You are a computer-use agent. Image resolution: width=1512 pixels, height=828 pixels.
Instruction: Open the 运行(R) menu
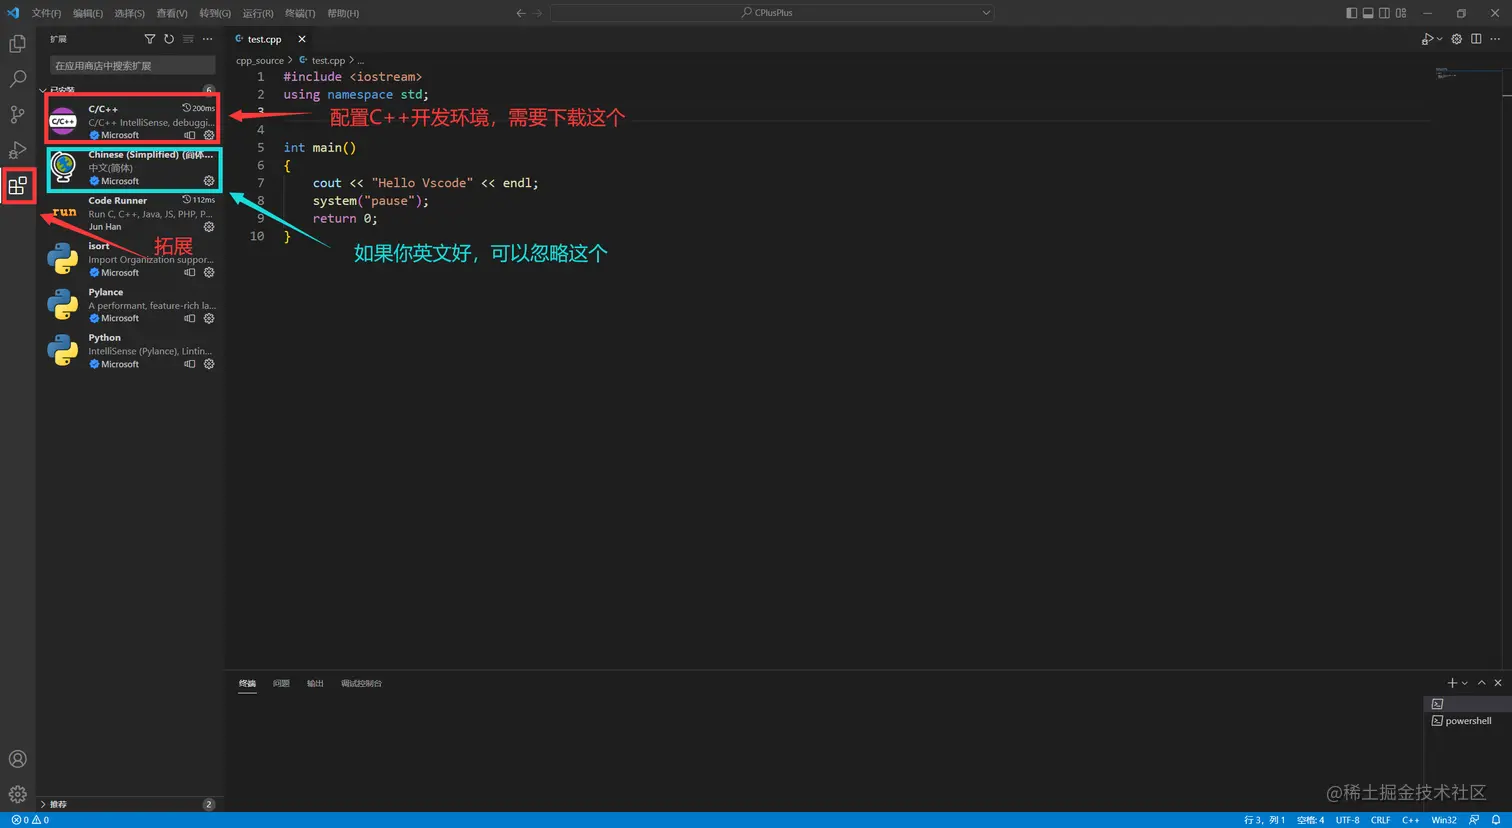tap(258, 13)
